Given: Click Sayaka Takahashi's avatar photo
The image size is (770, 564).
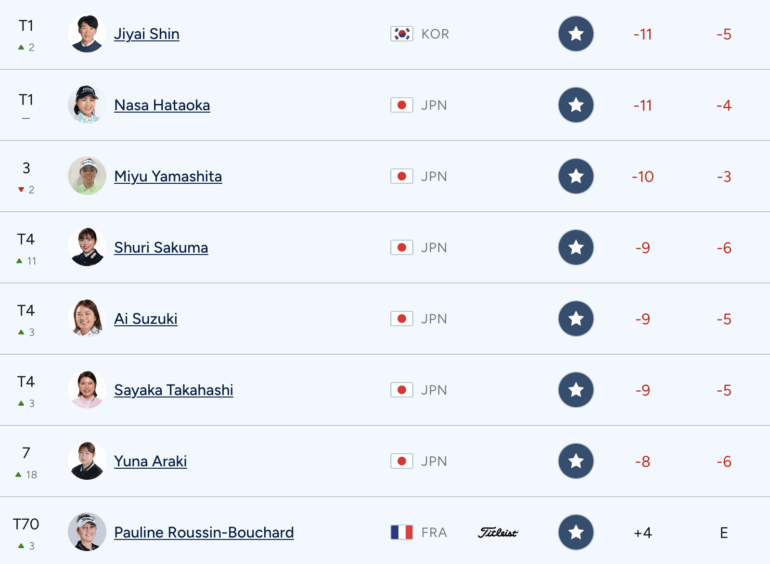Looking at the screenshot, I should [87, 390].
